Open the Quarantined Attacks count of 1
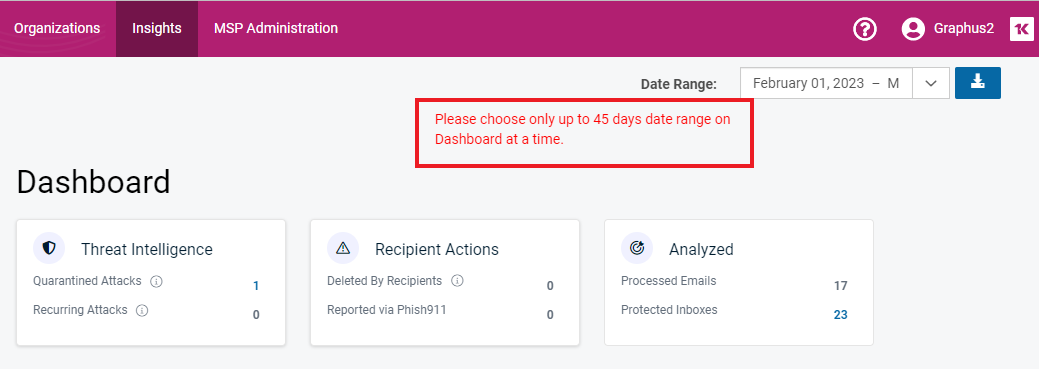 coord(256,286)
